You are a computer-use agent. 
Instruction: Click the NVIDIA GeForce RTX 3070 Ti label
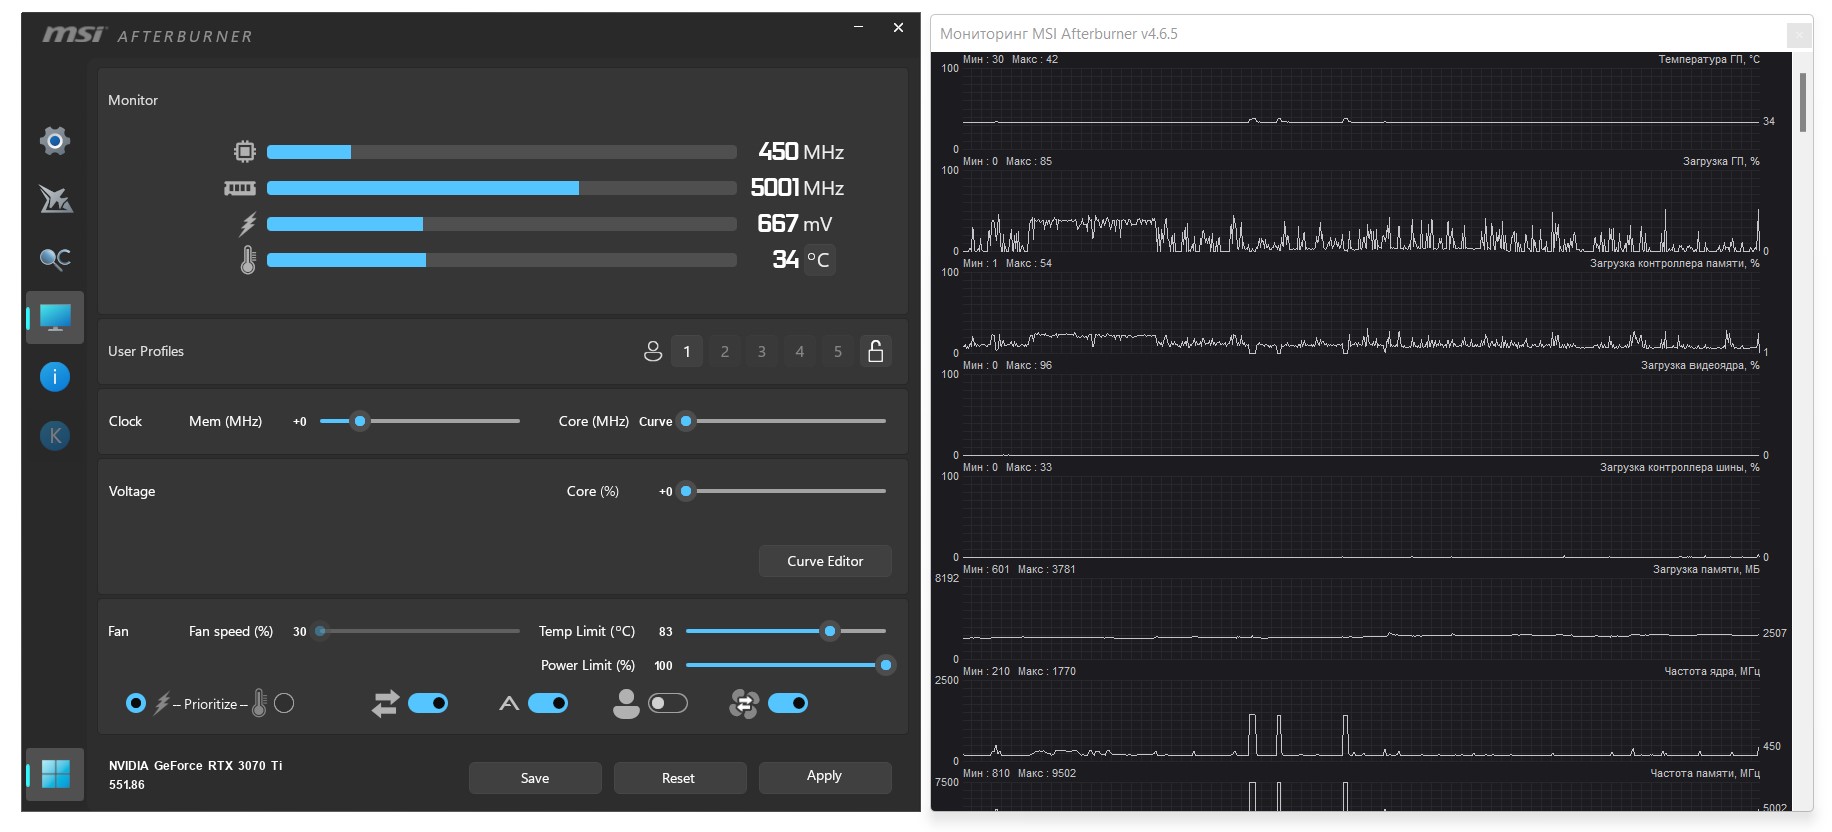pyautogui.click(x=196, y=766)
